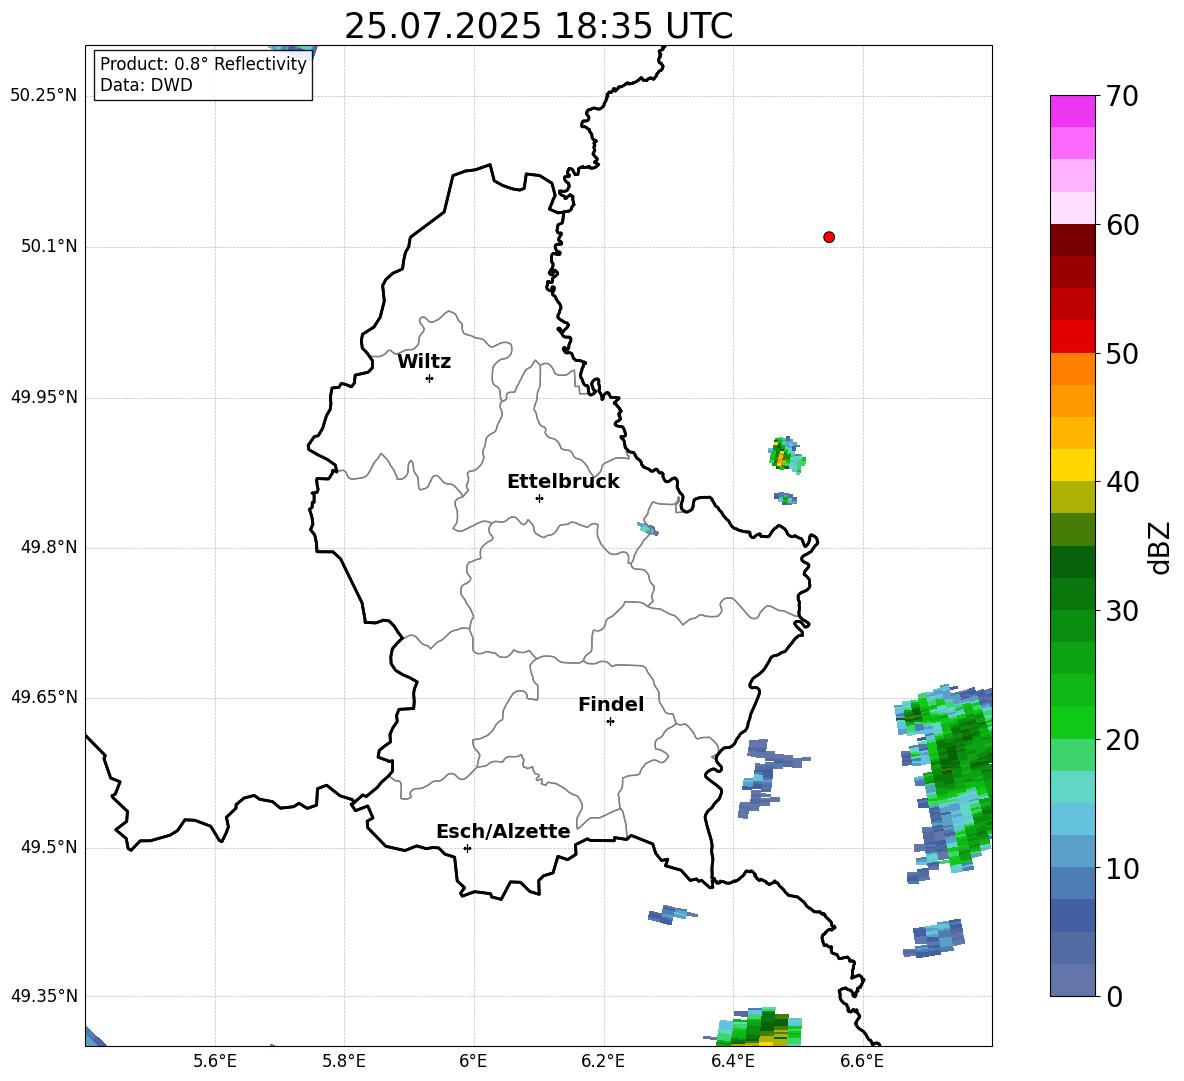Click the 50.25°N latitude label
The height and width of the screenshot is (1081, 1184).
coord(44,96)
